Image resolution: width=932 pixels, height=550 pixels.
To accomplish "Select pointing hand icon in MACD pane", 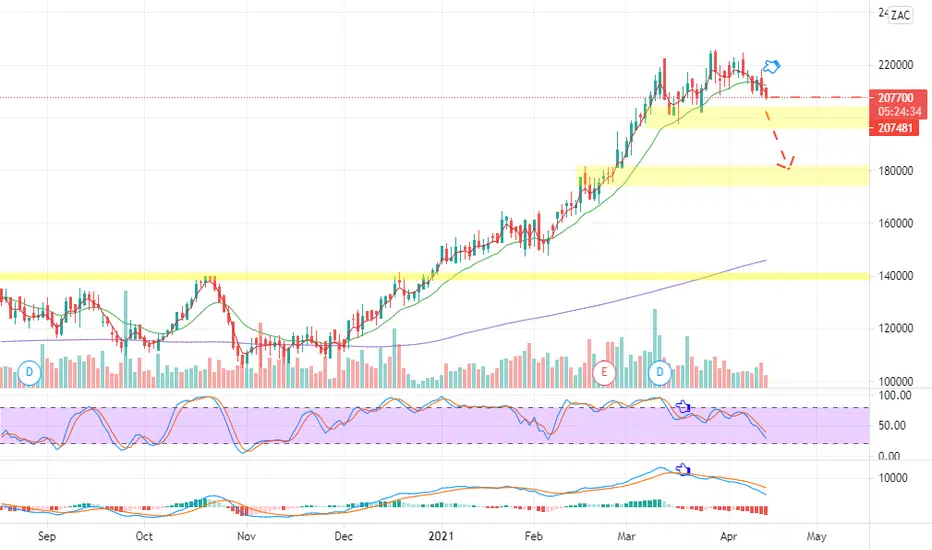I will (x=683, y=469).
